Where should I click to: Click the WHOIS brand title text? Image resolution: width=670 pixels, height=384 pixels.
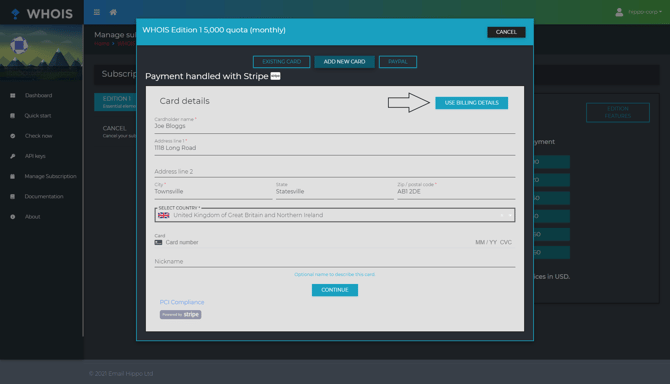(x=50, y=14)
